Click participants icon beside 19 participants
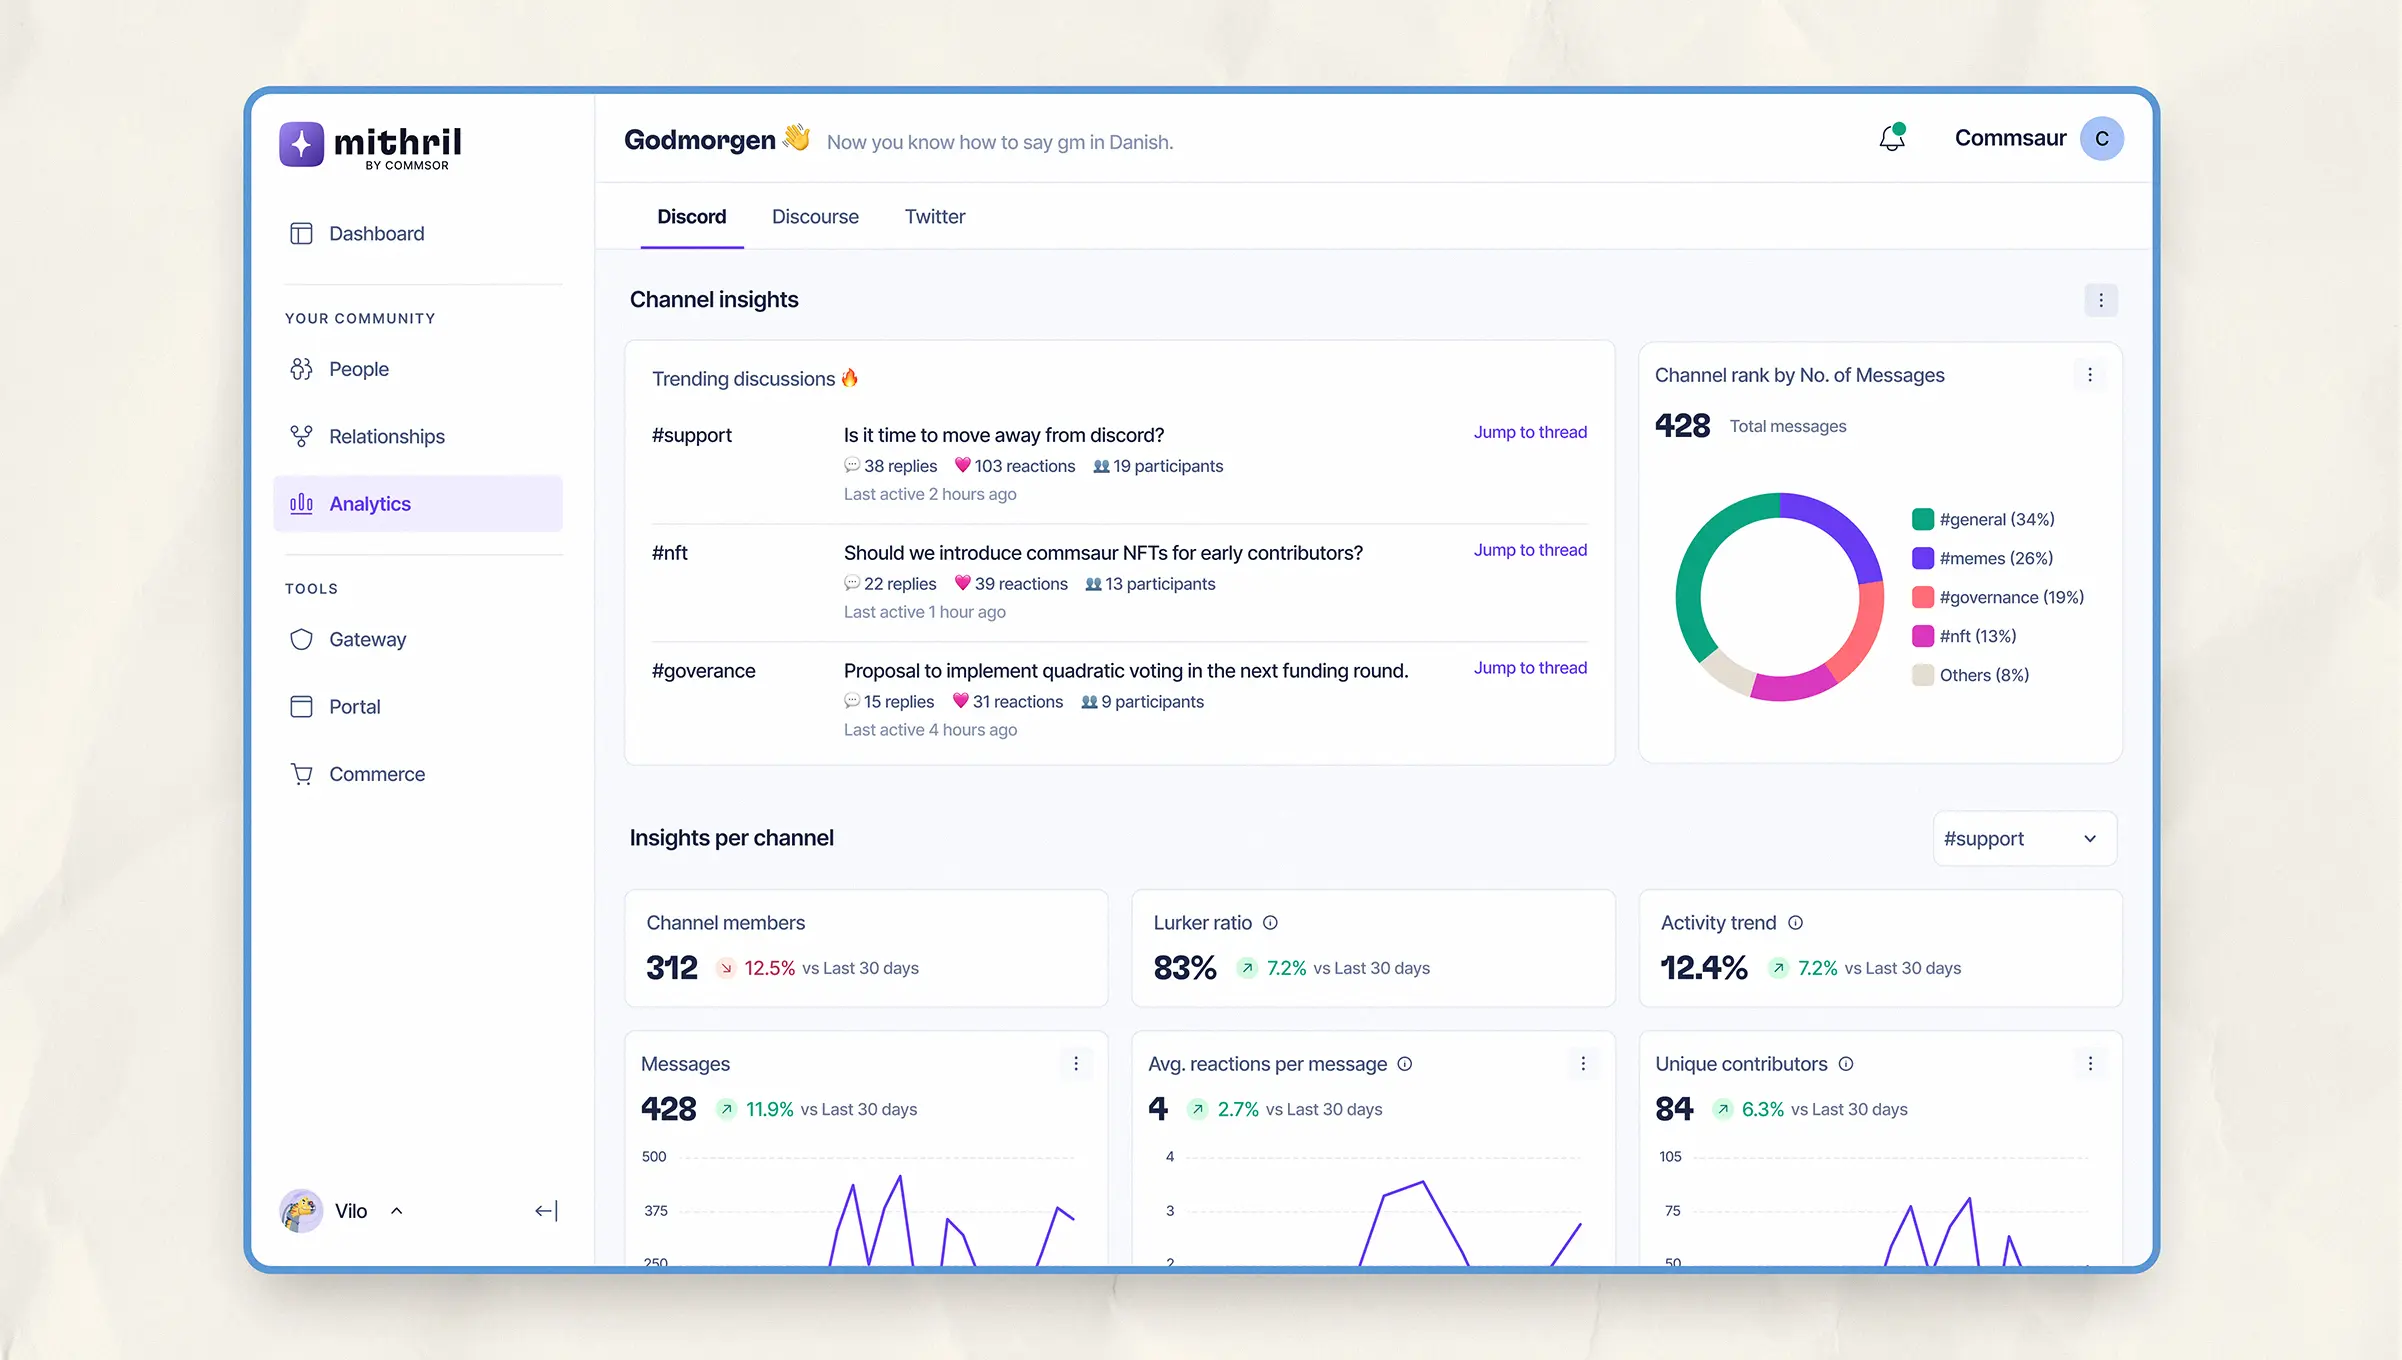The width and height of the screenshot is (2402, 1360). tap(1101, 466)
